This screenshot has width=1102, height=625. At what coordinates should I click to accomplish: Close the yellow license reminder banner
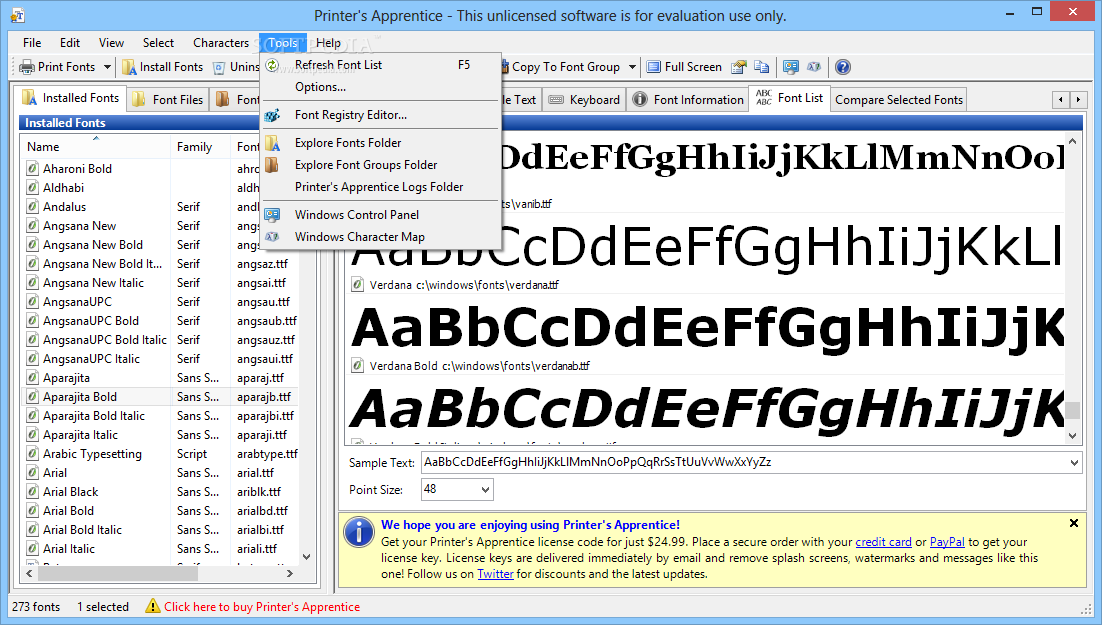point(1073,523)
